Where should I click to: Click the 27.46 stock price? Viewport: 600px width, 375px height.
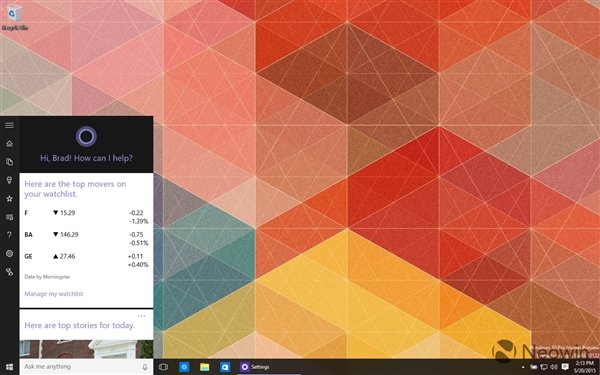click(67, 256)
